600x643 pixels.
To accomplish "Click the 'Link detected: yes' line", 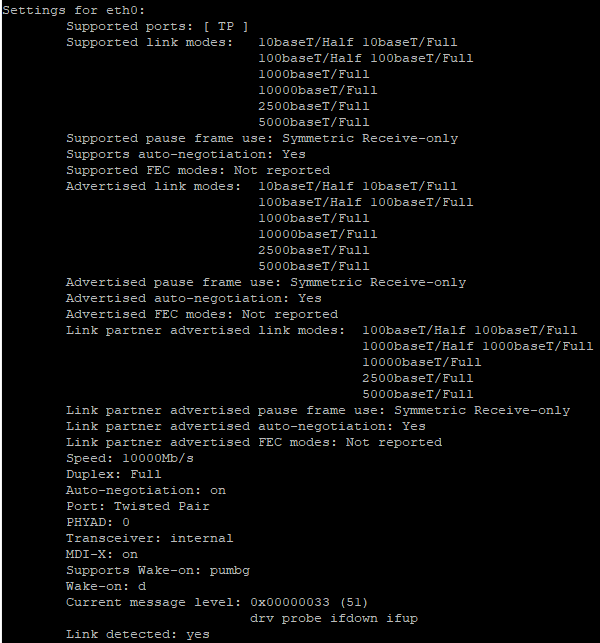I will [138, 634].
